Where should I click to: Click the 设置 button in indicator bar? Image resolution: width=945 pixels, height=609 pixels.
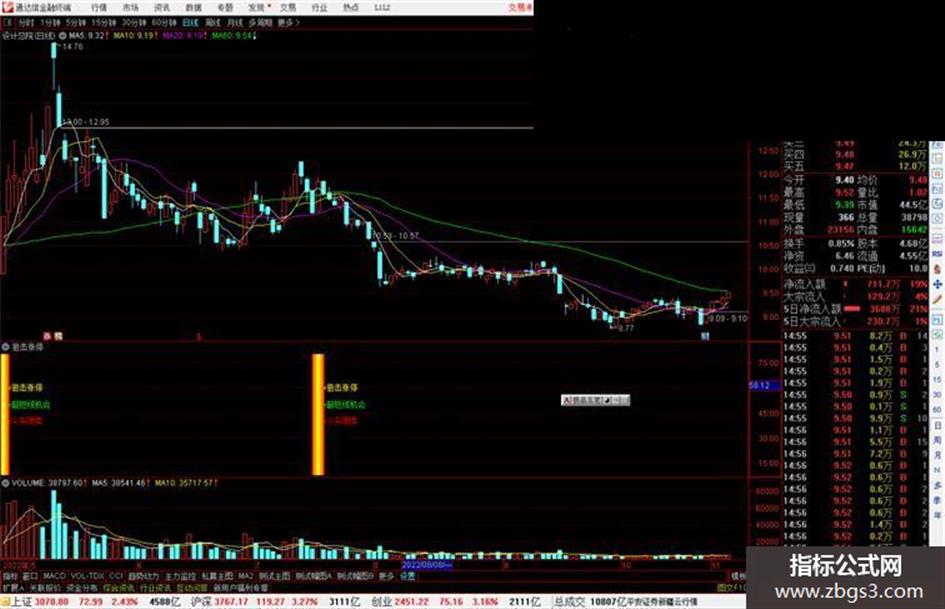[407, 576]
